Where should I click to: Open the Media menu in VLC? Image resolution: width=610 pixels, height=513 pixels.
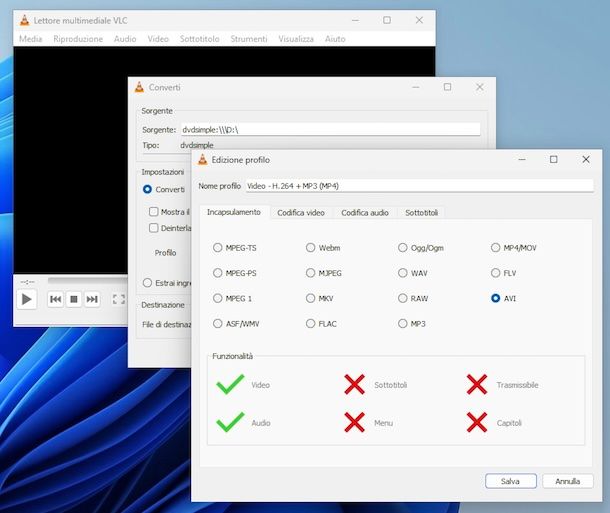coord(30,39)
